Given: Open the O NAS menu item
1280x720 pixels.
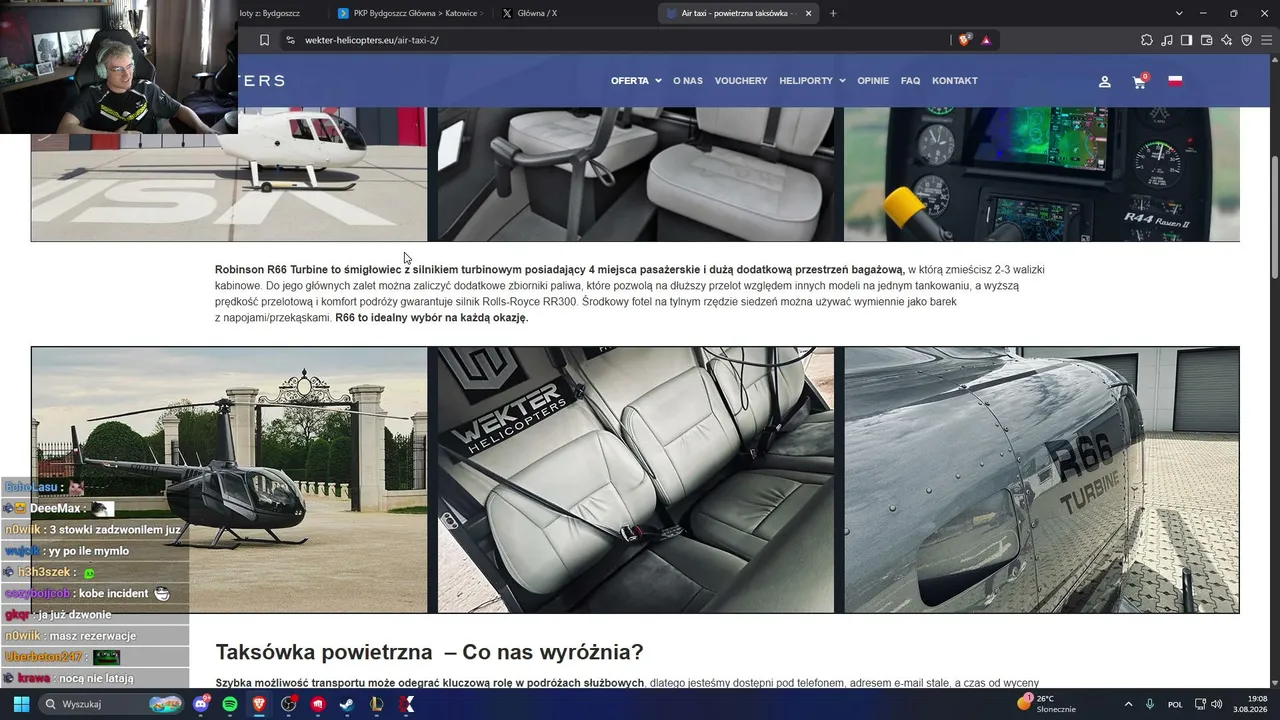Looking at the screenshot, I should tap(688, 81).
